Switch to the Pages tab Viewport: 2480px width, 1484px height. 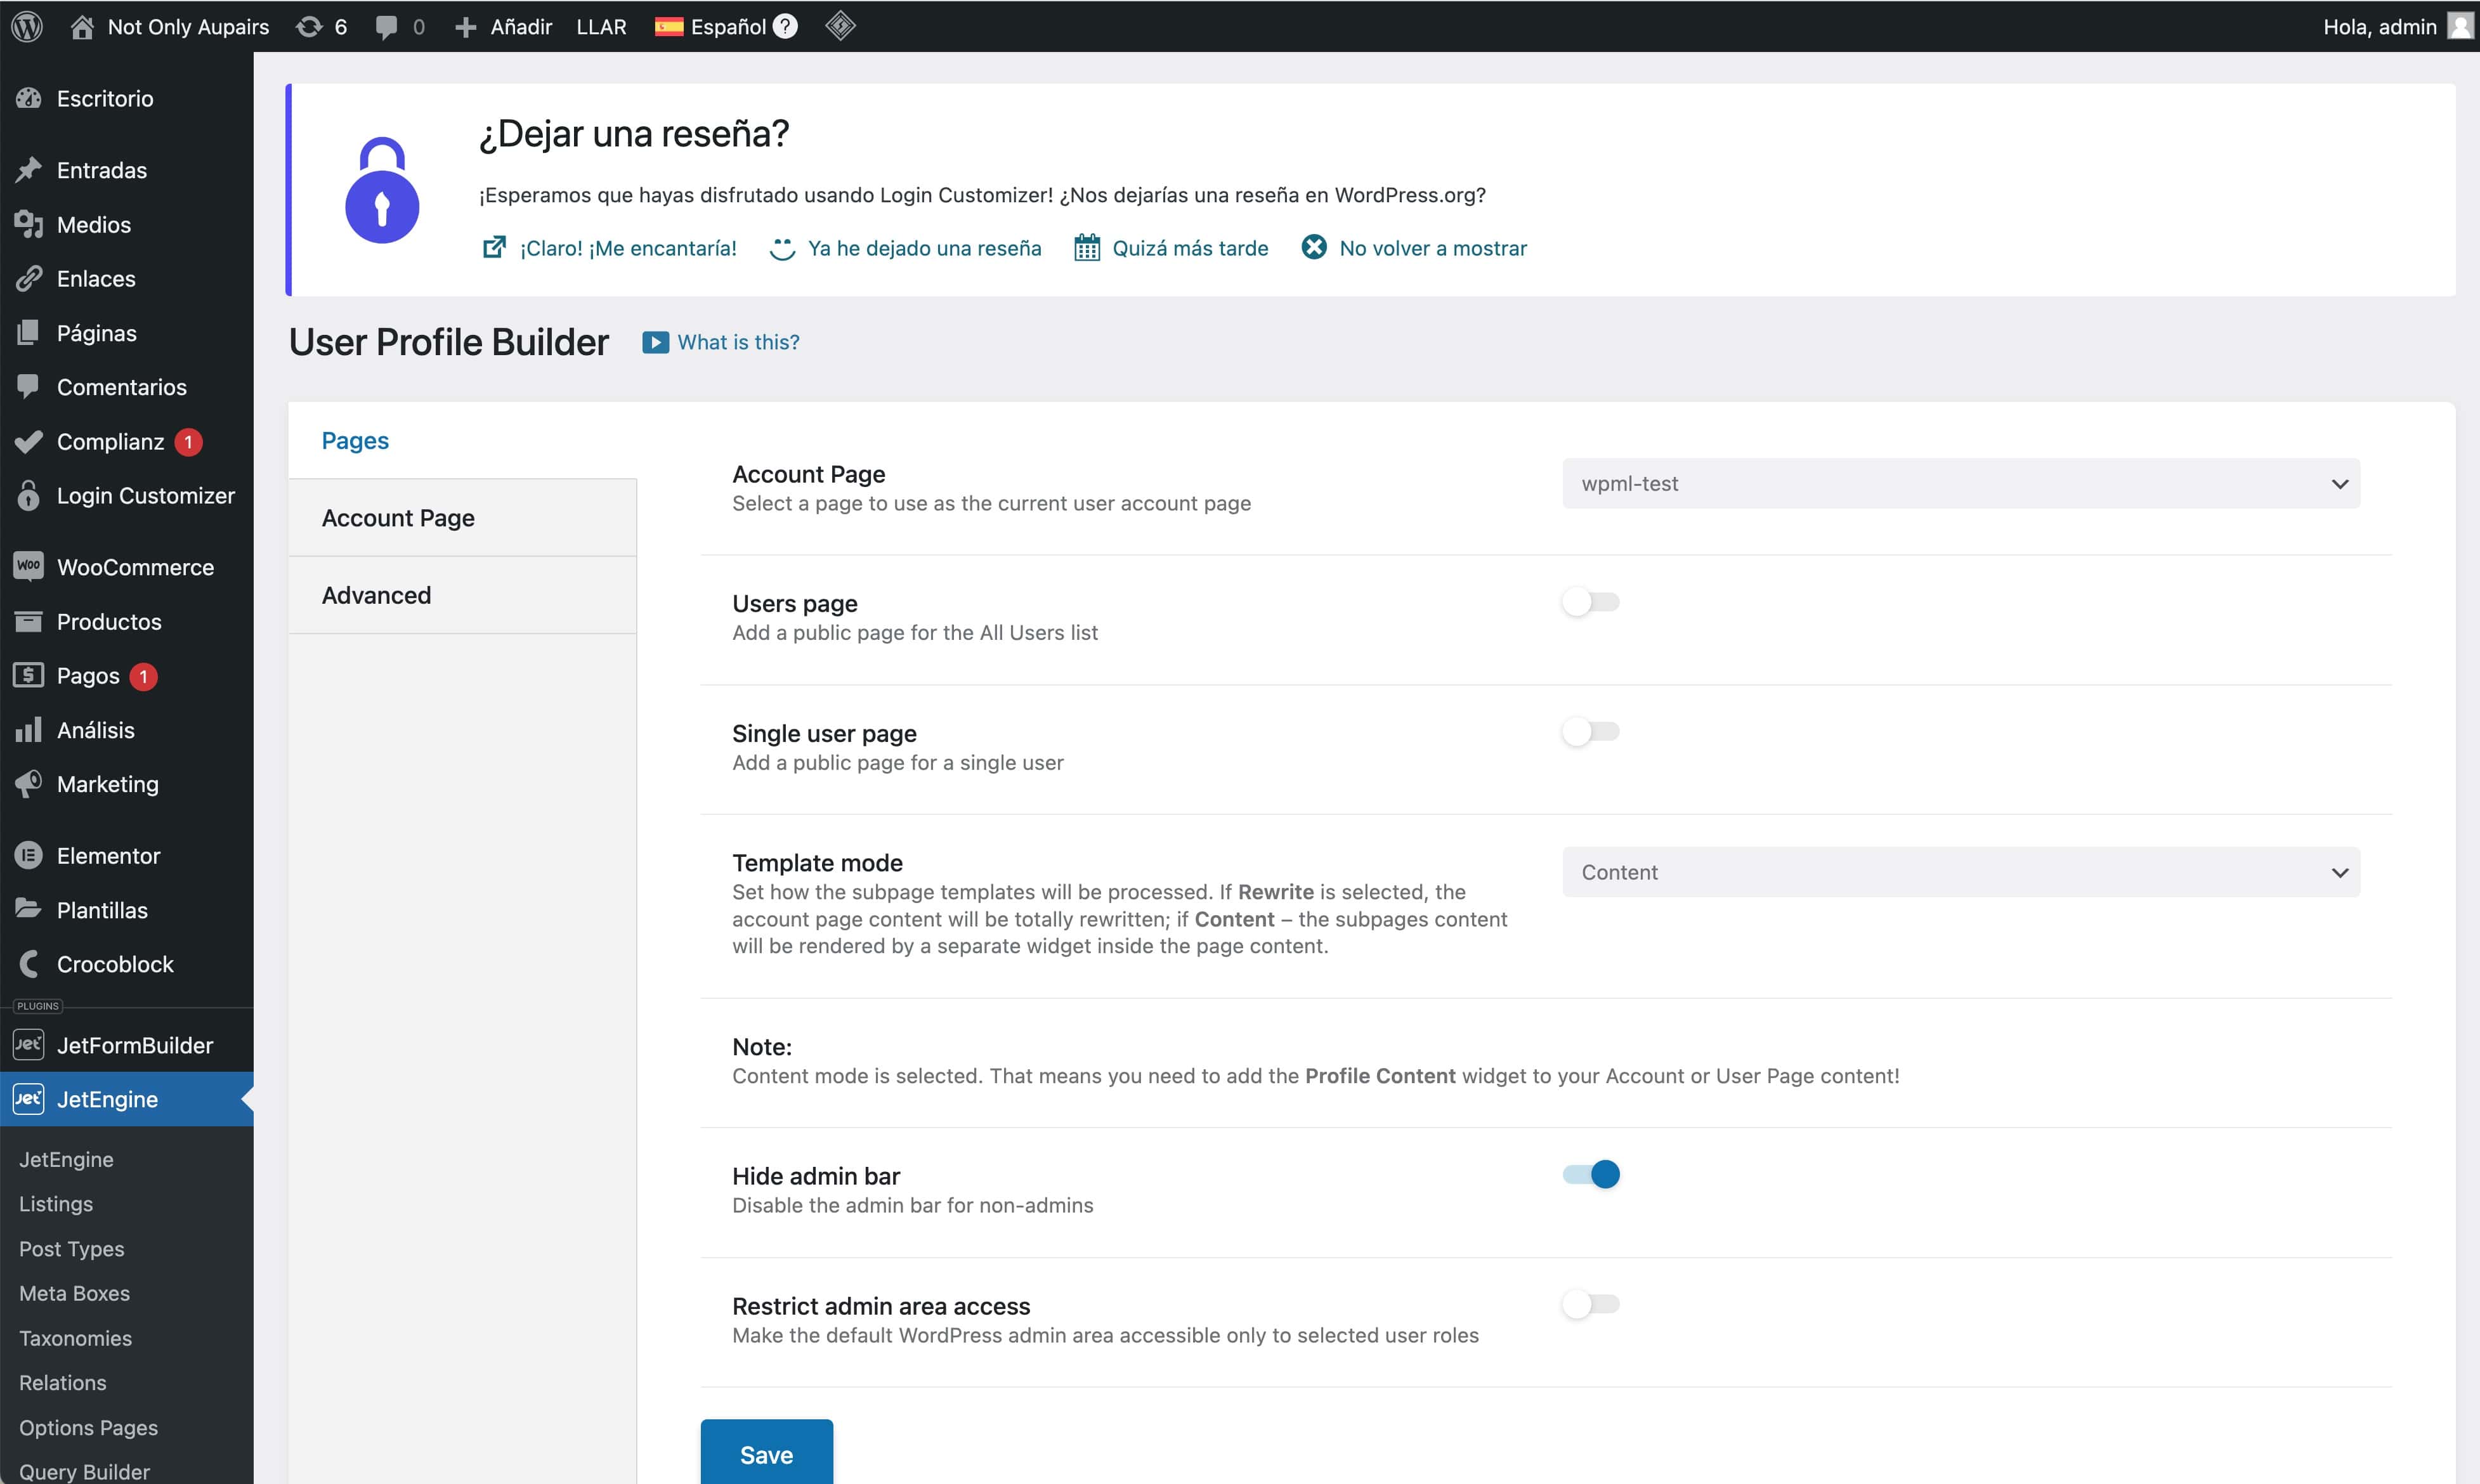pos(463,440)
